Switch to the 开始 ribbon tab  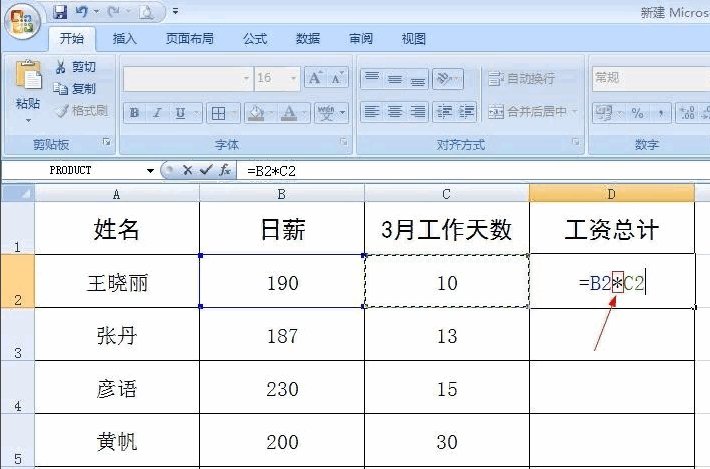pos(72,38)
